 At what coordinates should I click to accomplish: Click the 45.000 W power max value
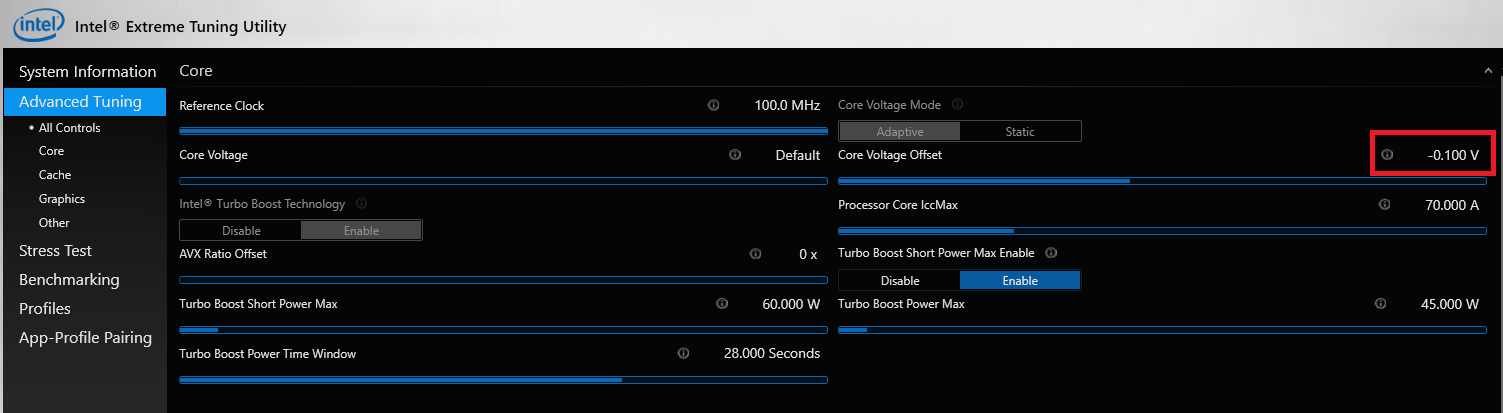click(1450, 303)
